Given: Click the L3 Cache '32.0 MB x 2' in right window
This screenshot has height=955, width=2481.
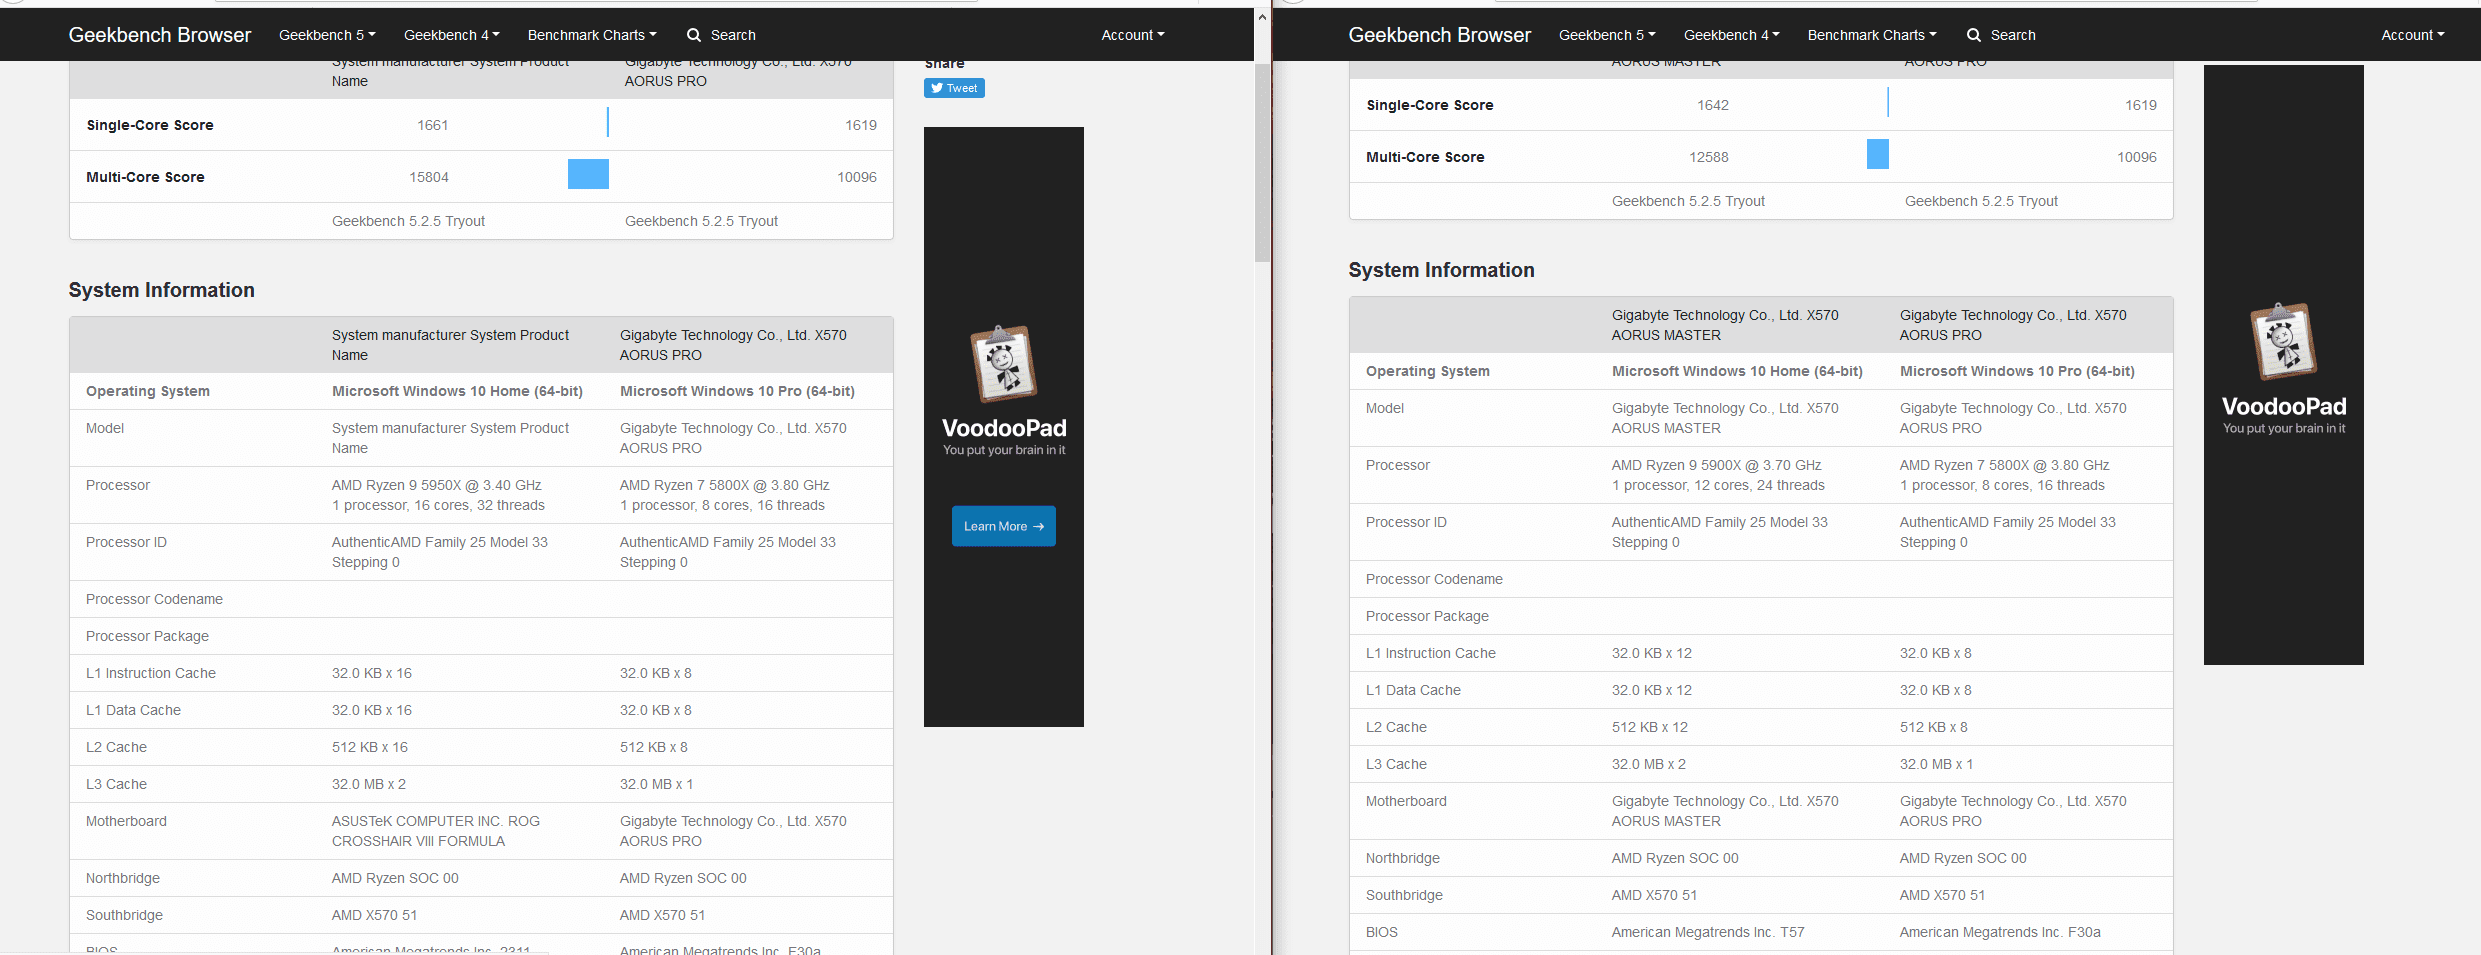Looking at the screenshot, I should click(1649, 764).
